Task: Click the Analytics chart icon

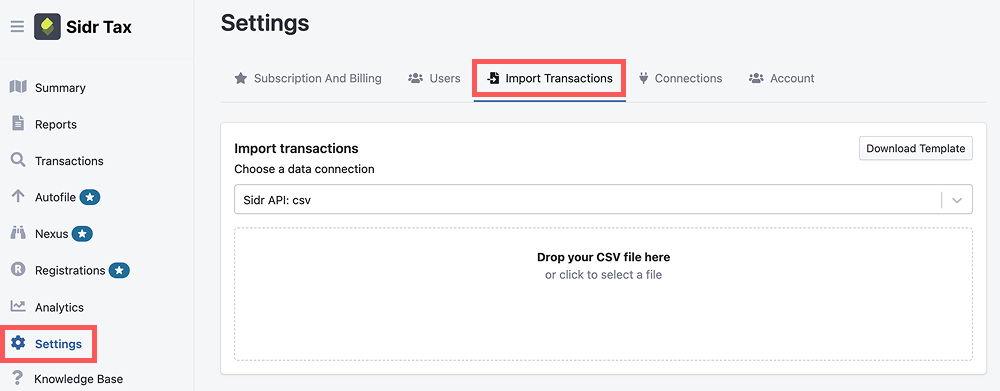Action: 18,306
